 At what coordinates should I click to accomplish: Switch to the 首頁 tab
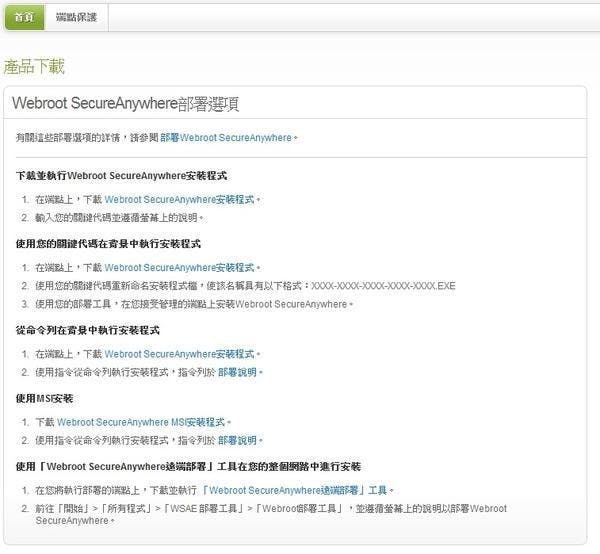point(24,17)
